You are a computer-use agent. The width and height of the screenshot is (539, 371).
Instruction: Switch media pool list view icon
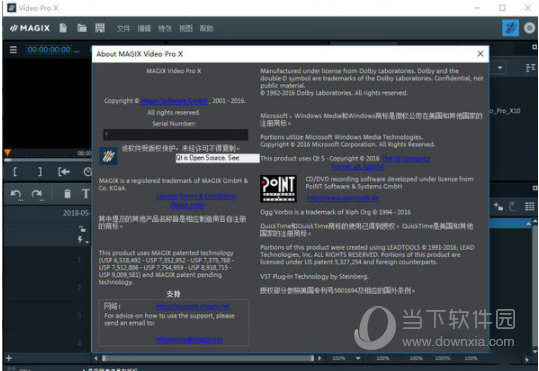click(530, 68)
